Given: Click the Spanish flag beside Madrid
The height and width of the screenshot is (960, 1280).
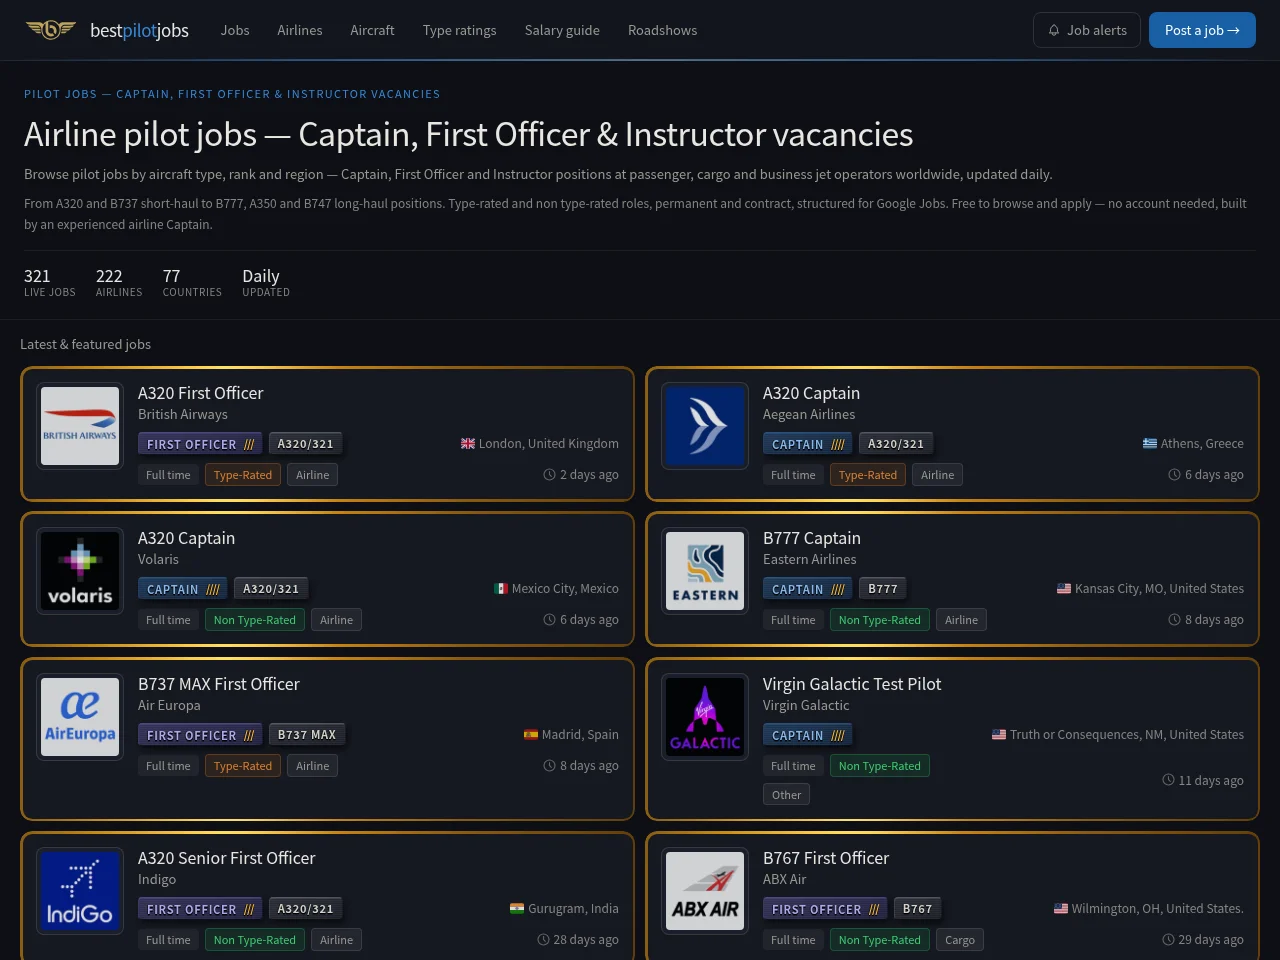Looking at the screenshot, I should (x=531, y=735).
